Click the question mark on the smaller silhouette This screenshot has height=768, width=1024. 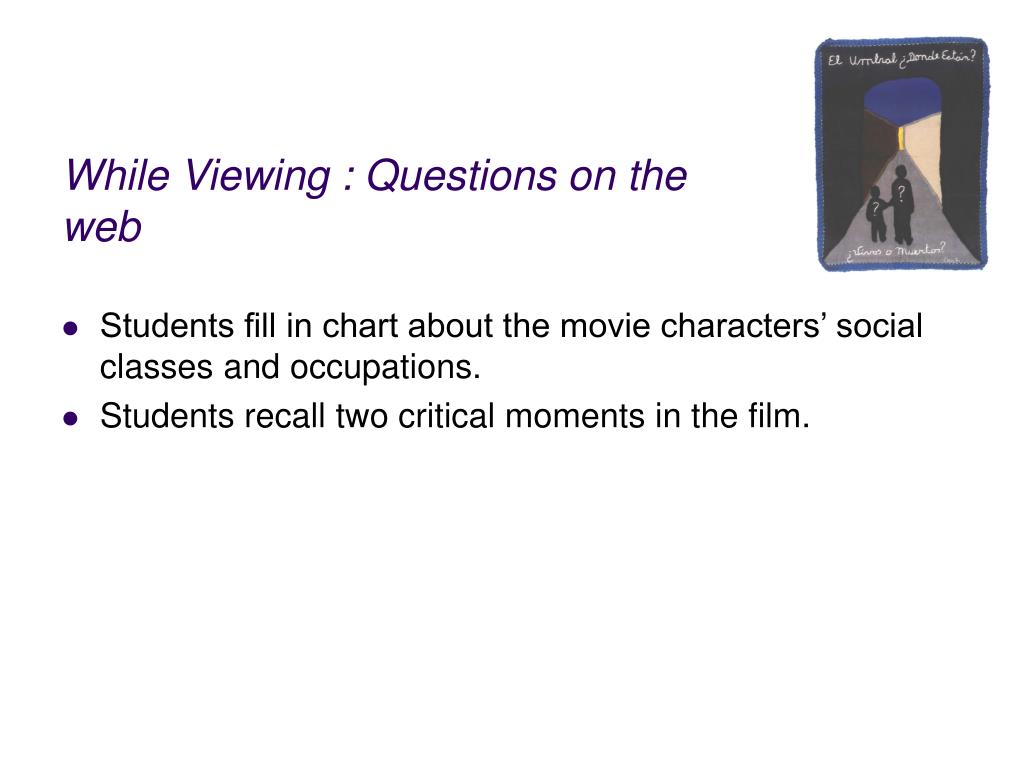tap(876, 210)
